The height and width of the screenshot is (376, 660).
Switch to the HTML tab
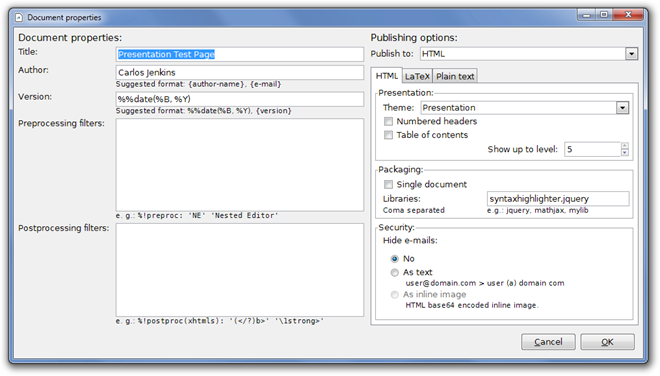point(386,76)
